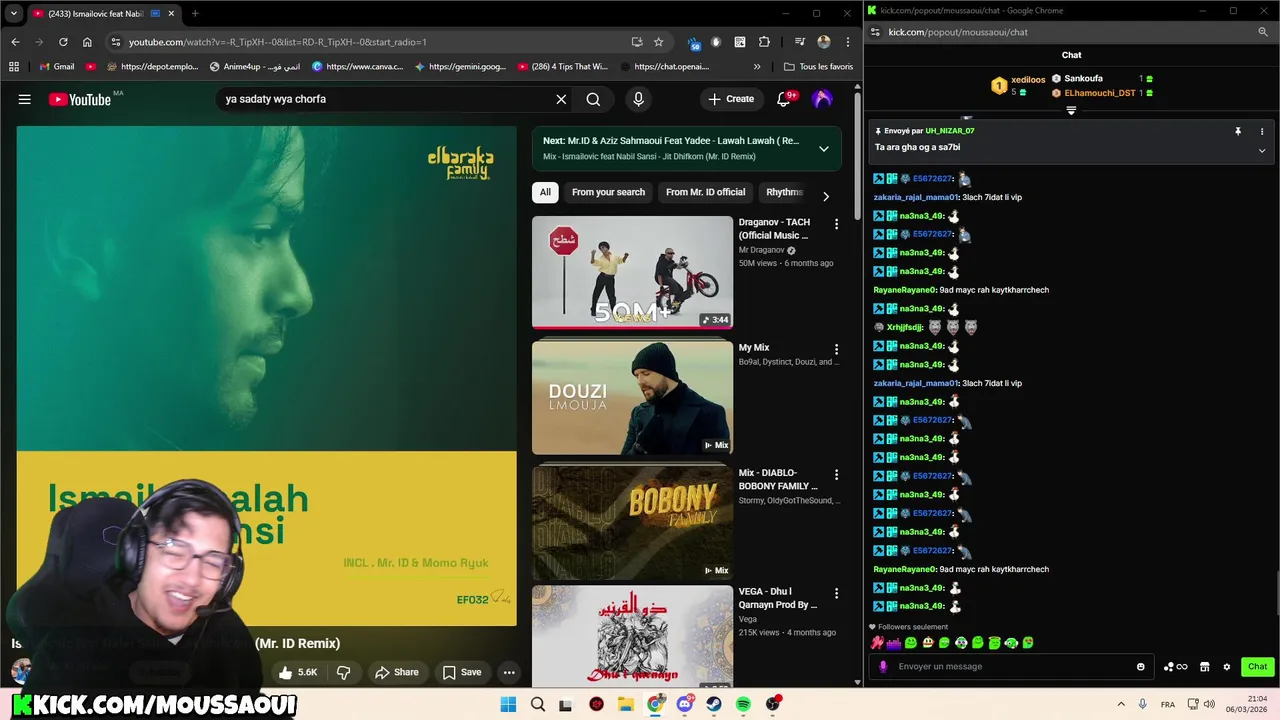1280x720 pixels.
Task: Start voice search with the microphone
Action: click(x=638, y=99)
